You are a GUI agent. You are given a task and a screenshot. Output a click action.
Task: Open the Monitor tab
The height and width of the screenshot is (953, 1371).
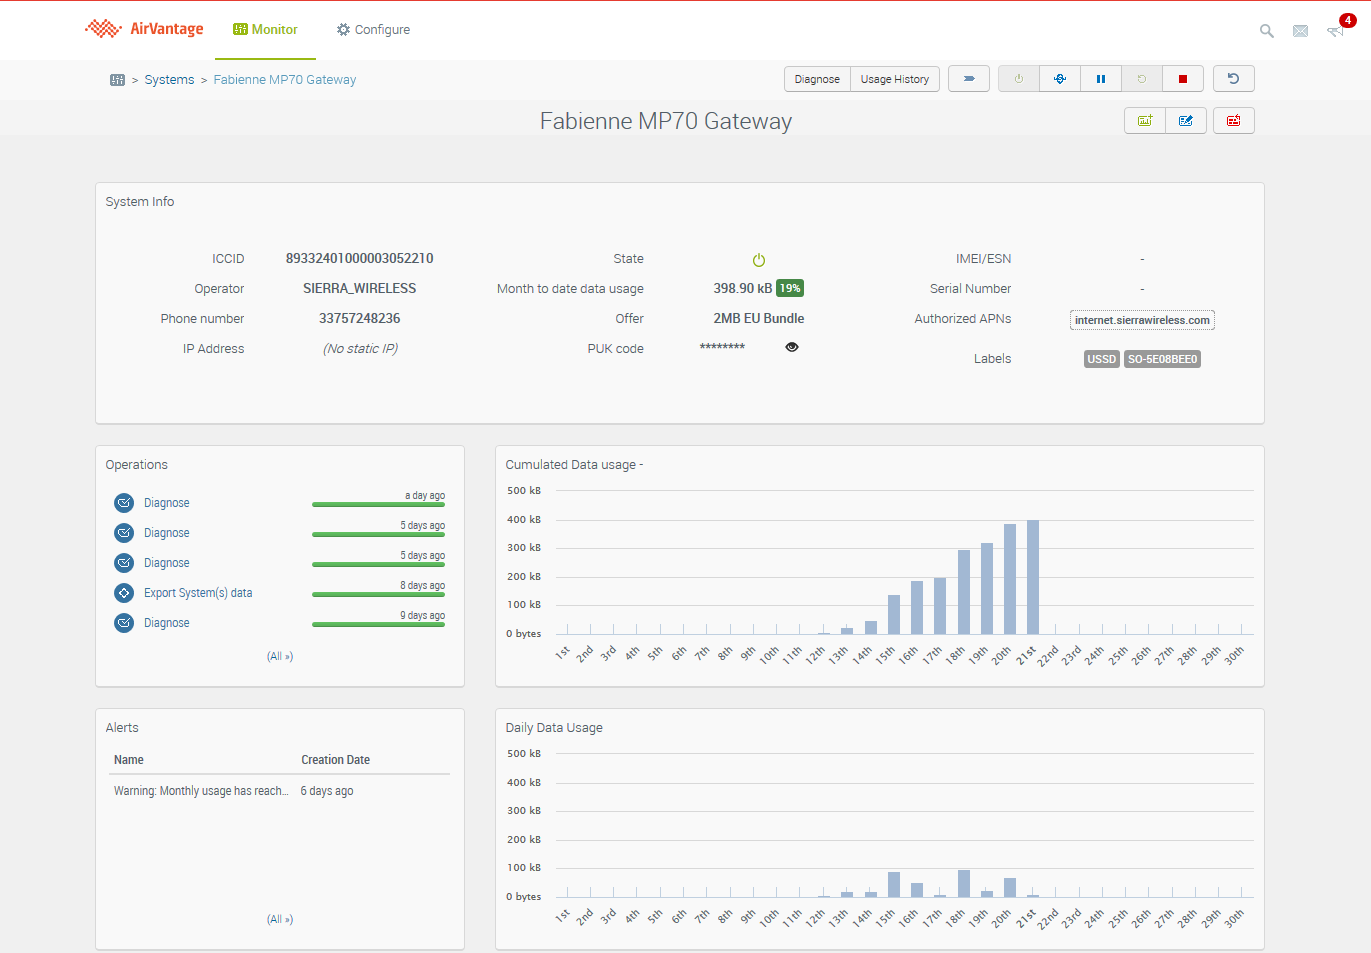266,30
